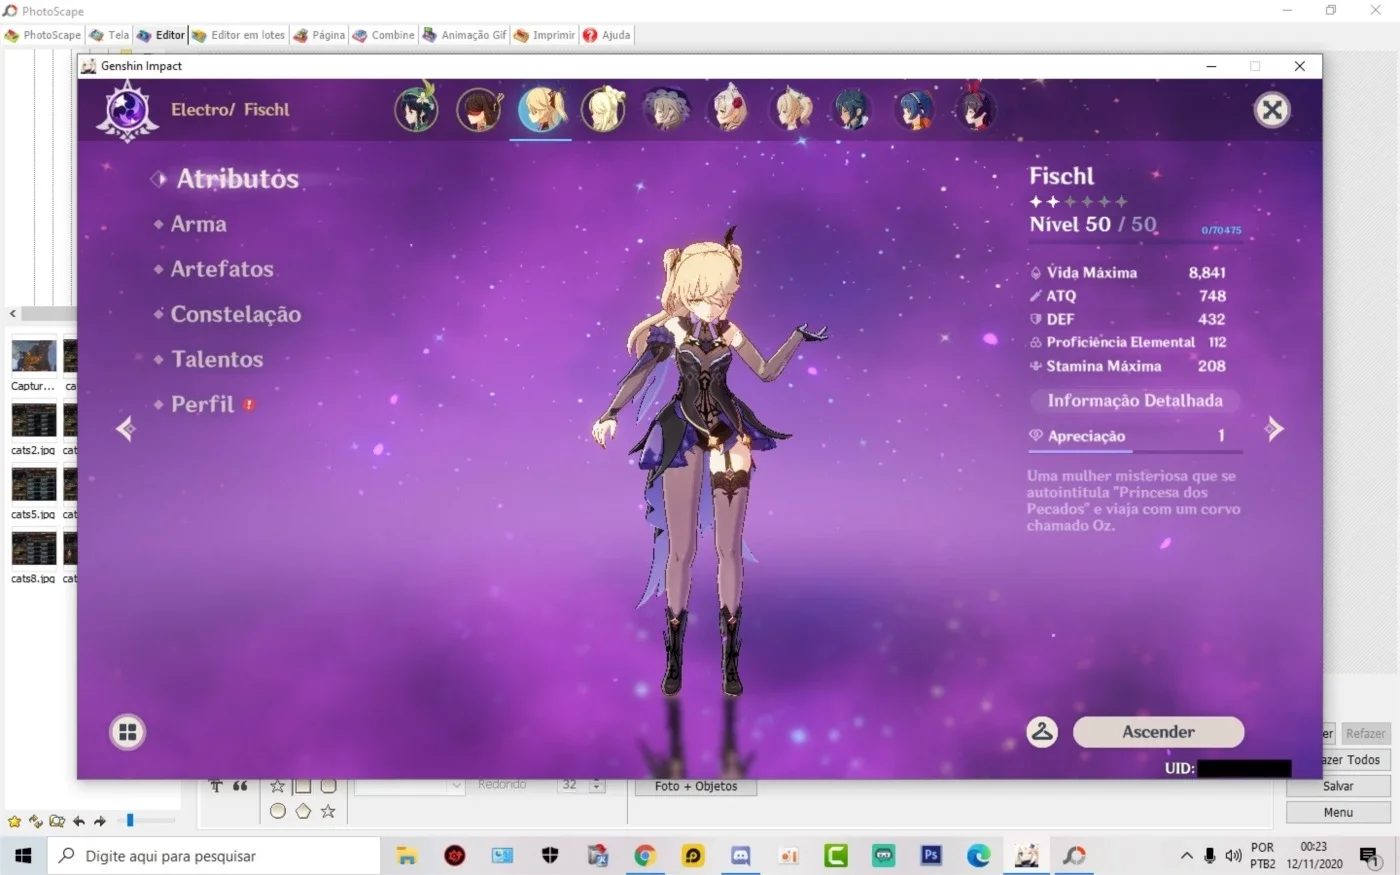Image resolution: width=1400 pixels, height=875 pixels.
Task: Click Windows search box Digite aqui para pesquisar
Action: [214, 856]
